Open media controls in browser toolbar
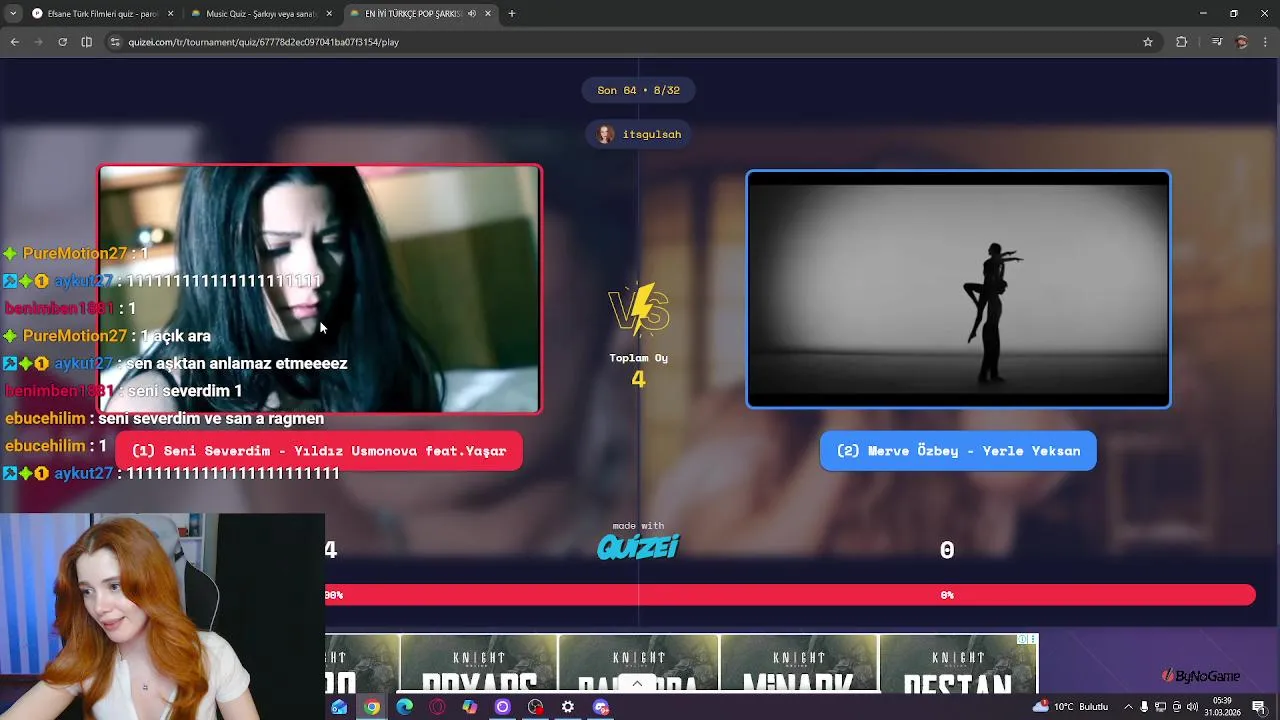The width and height of the screenshot is (1280, 720). click(x=1217, y=42)
